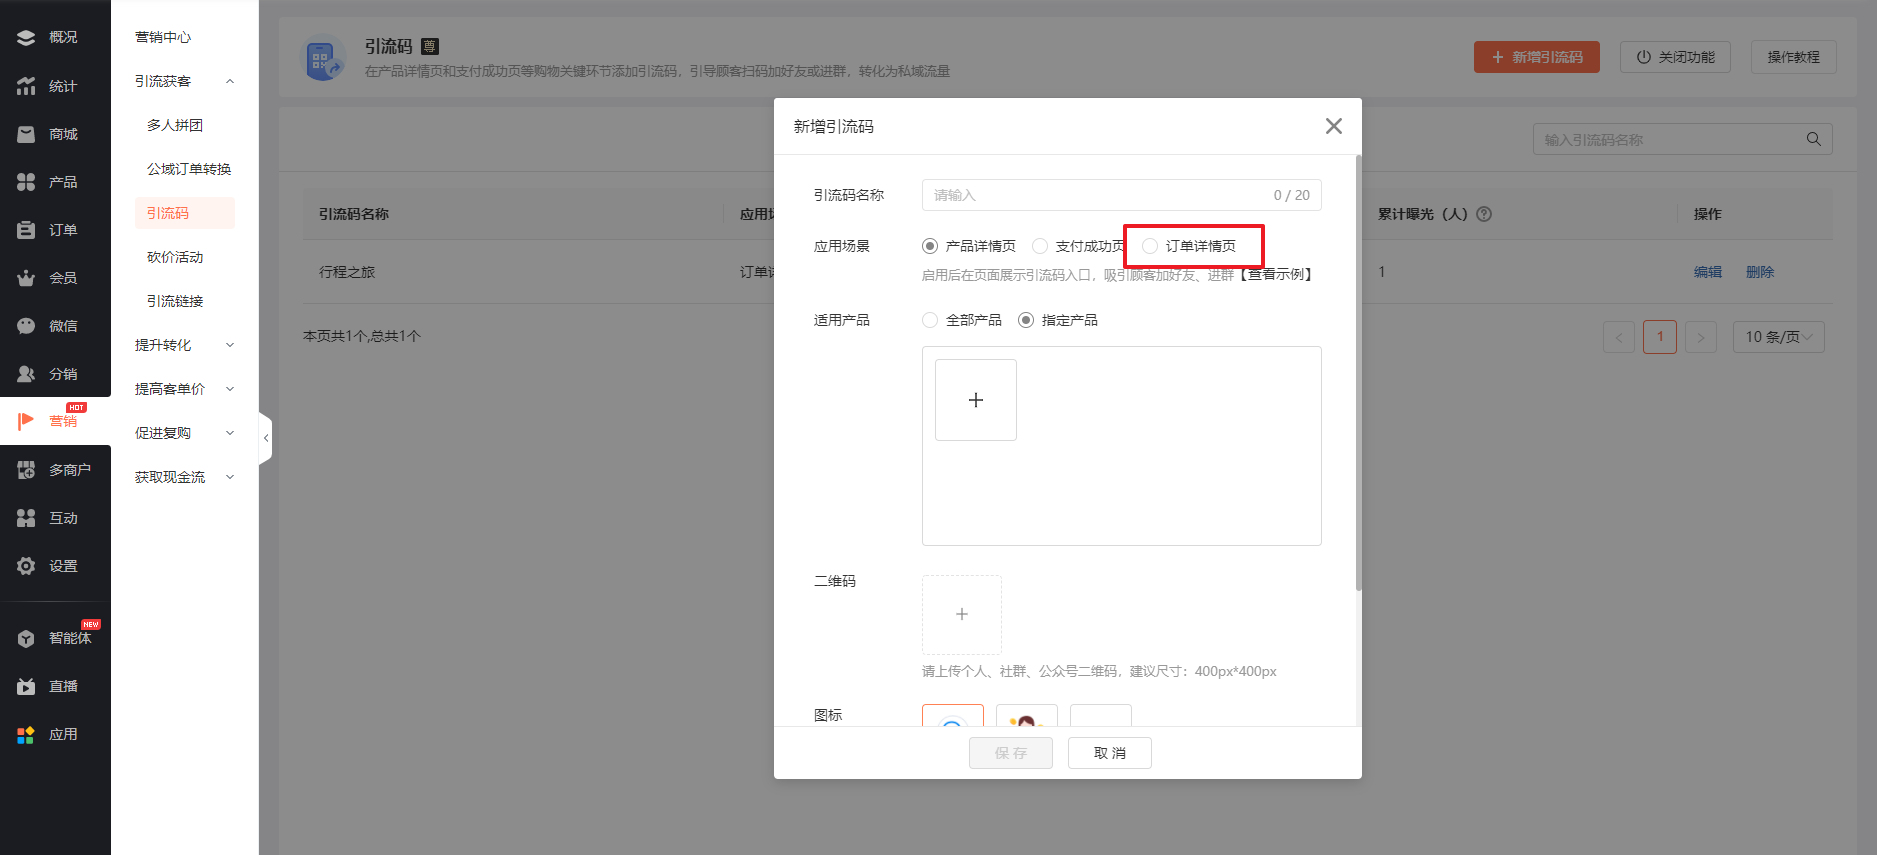Click the 商城 store icon

click(x=26, y=134)
